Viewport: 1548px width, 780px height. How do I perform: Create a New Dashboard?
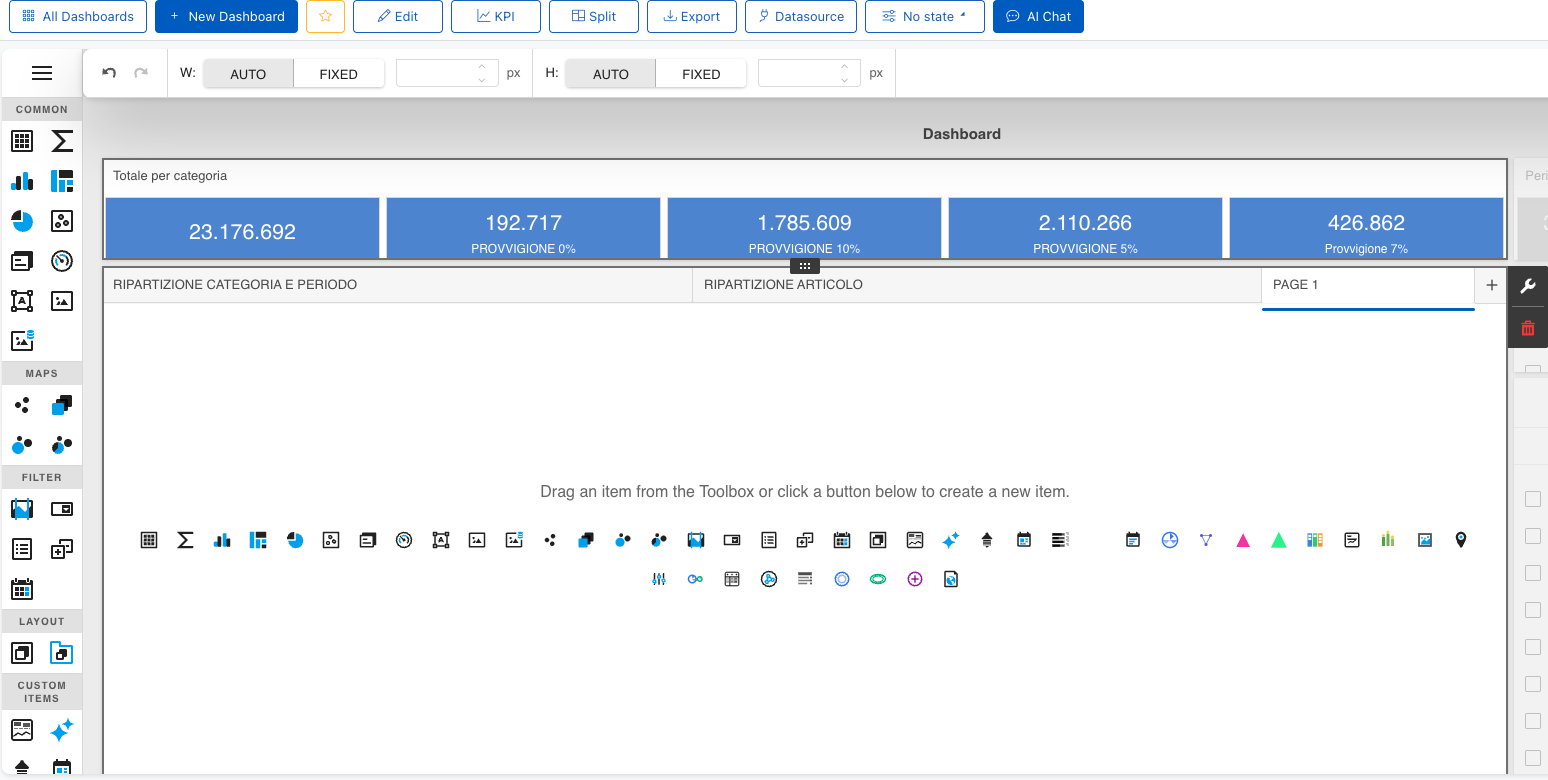click(x=226, y=16)
